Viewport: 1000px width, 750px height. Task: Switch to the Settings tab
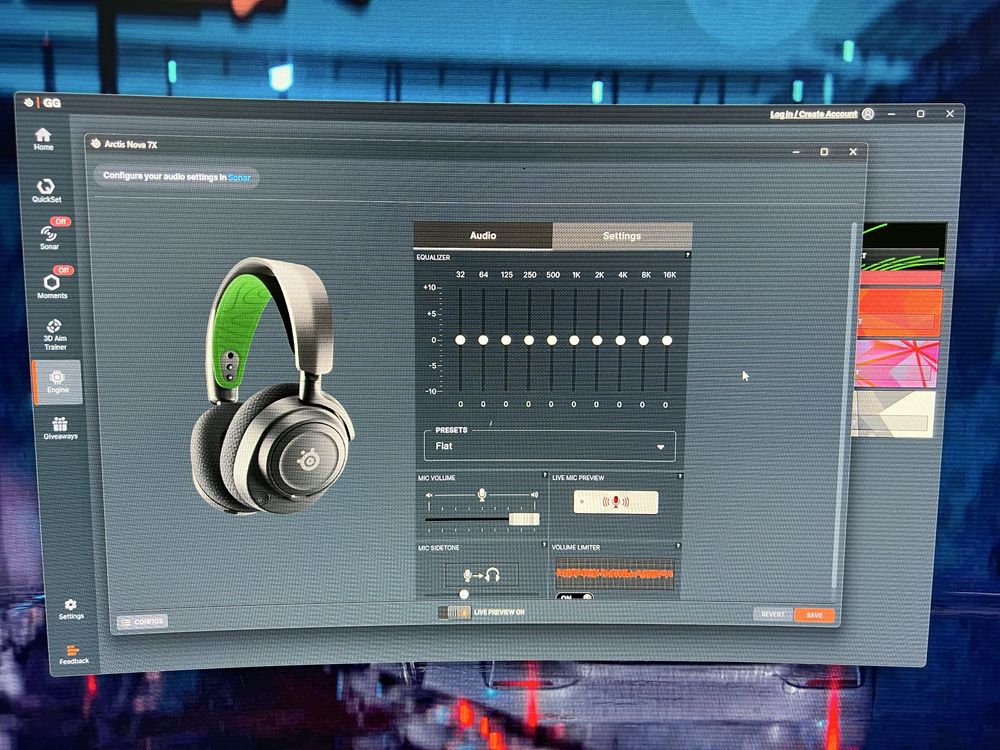pyautogui.click(x=622, y=236)
